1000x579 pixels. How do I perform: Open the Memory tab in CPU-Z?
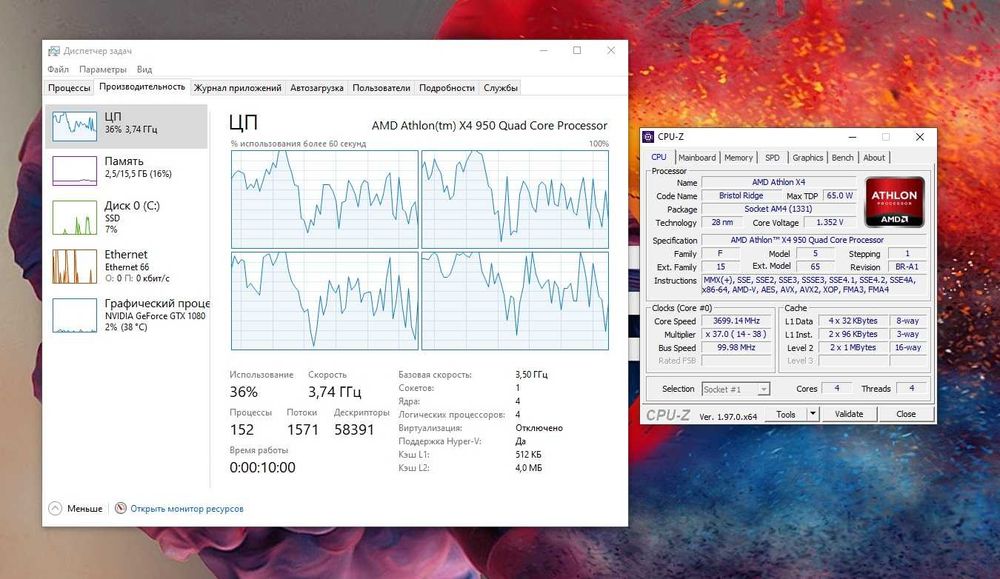(739, 158)
